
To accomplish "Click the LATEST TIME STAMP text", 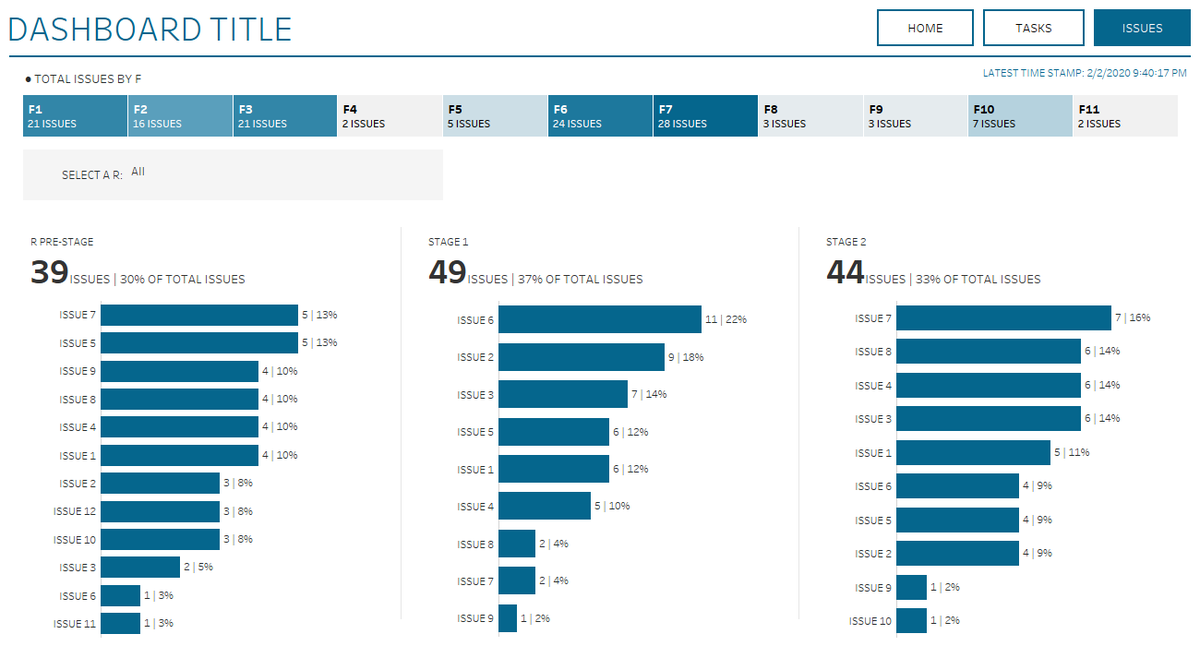I will click(x=1085, y=73).
